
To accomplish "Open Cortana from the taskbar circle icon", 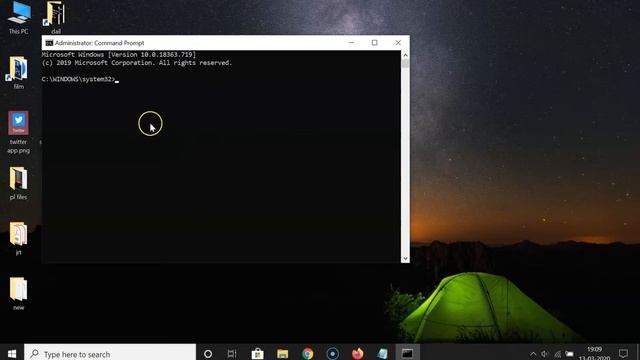I will coord(208,353).
